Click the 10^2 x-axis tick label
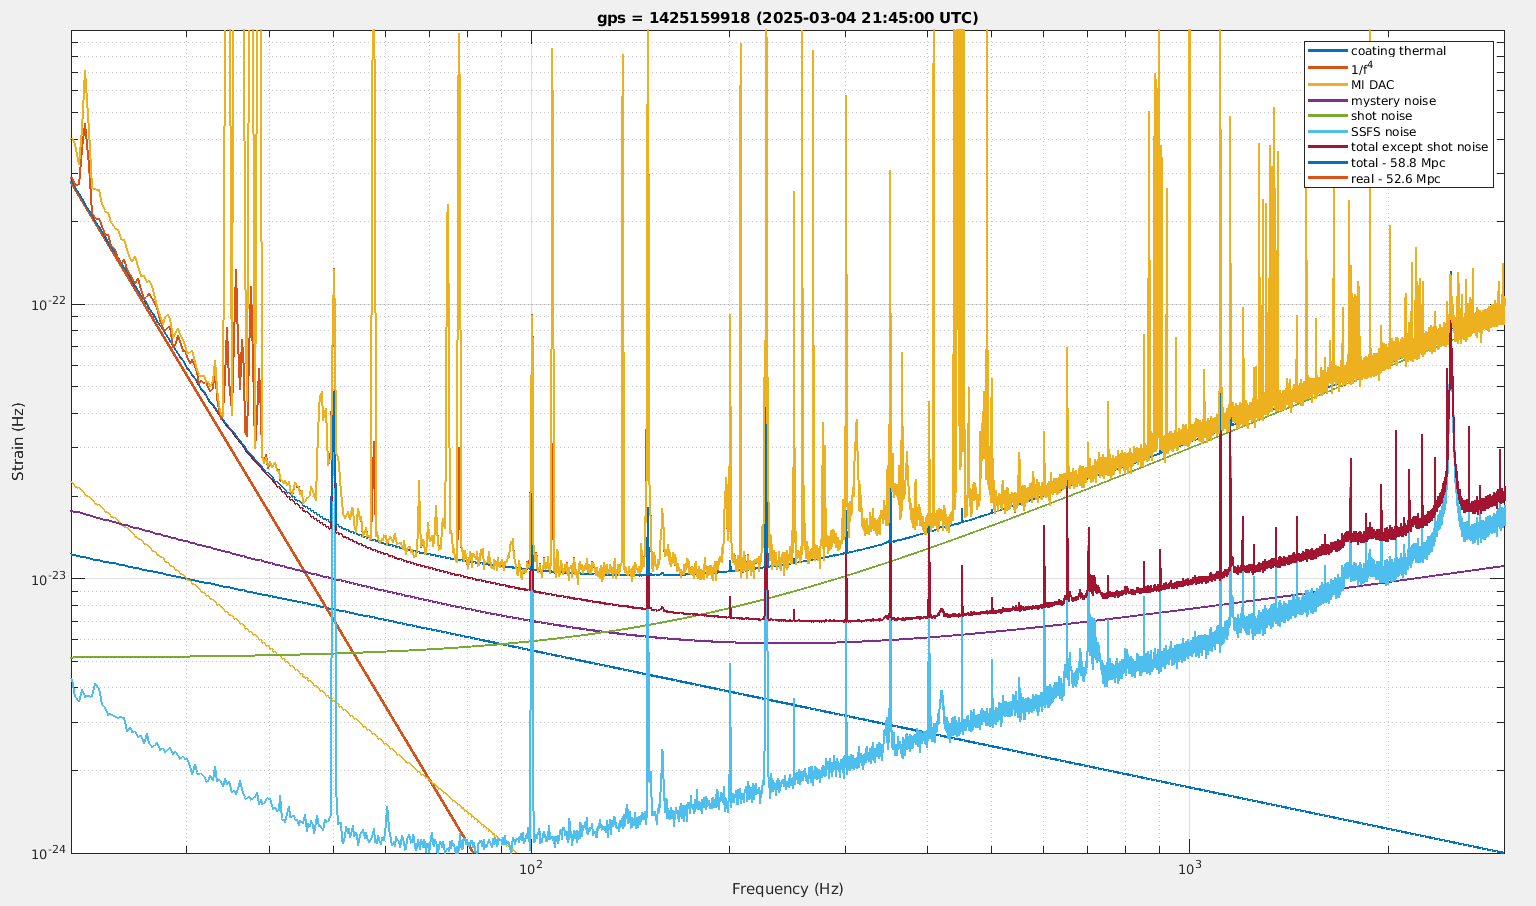 529,867
